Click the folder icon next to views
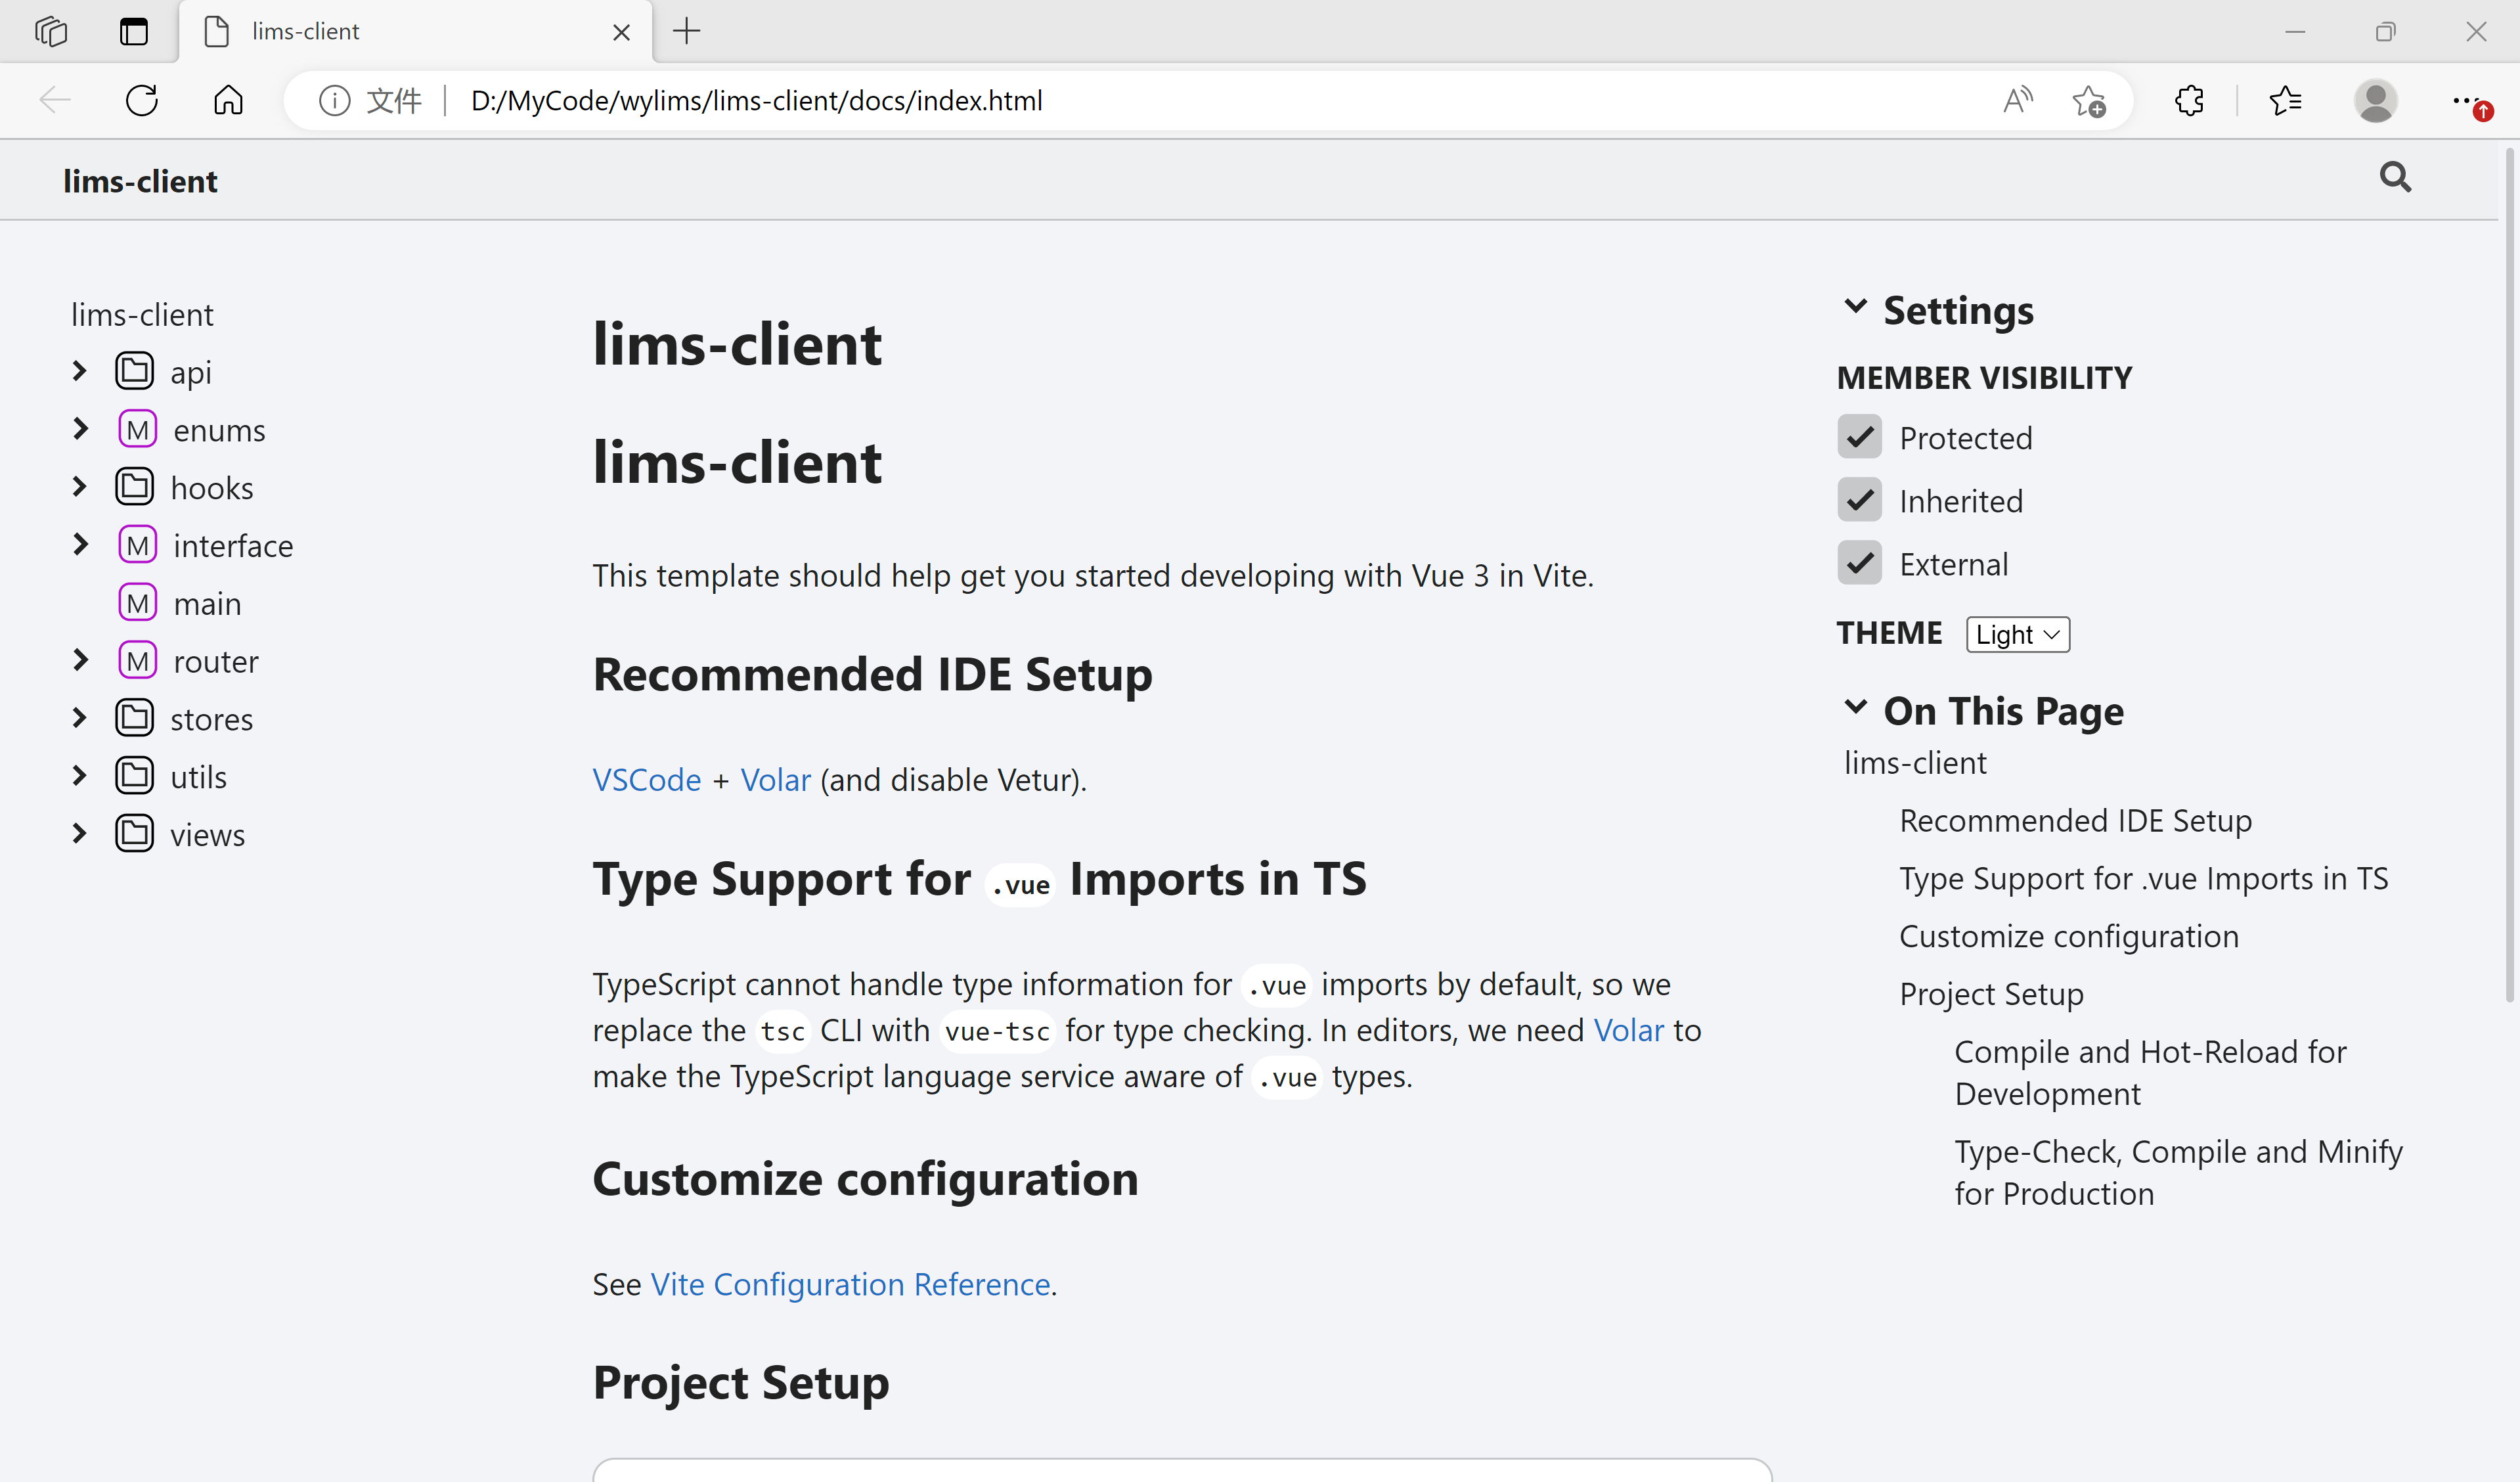The image size is (2520, 1482). (x=135, y=833)
